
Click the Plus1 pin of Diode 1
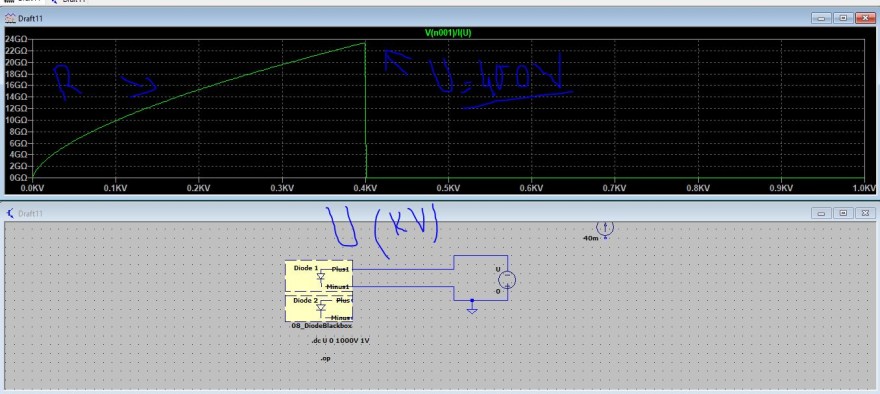341,269
